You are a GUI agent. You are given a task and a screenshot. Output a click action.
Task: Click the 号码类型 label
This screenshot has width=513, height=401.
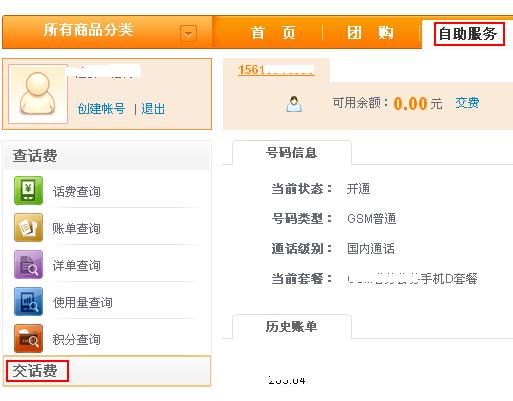pos(302,219)
